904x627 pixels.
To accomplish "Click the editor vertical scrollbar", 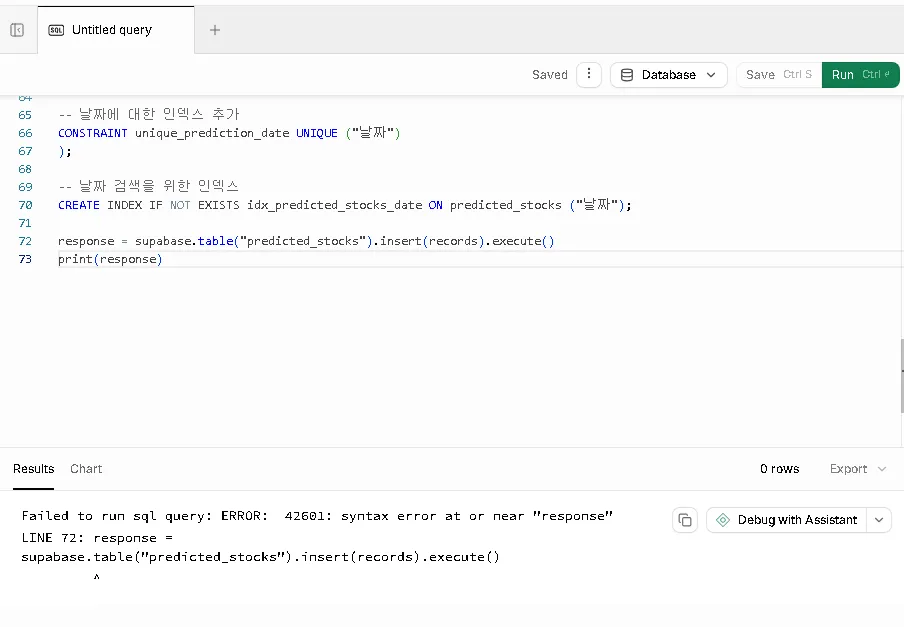I will pyautogui.click(x=902, y=376).
